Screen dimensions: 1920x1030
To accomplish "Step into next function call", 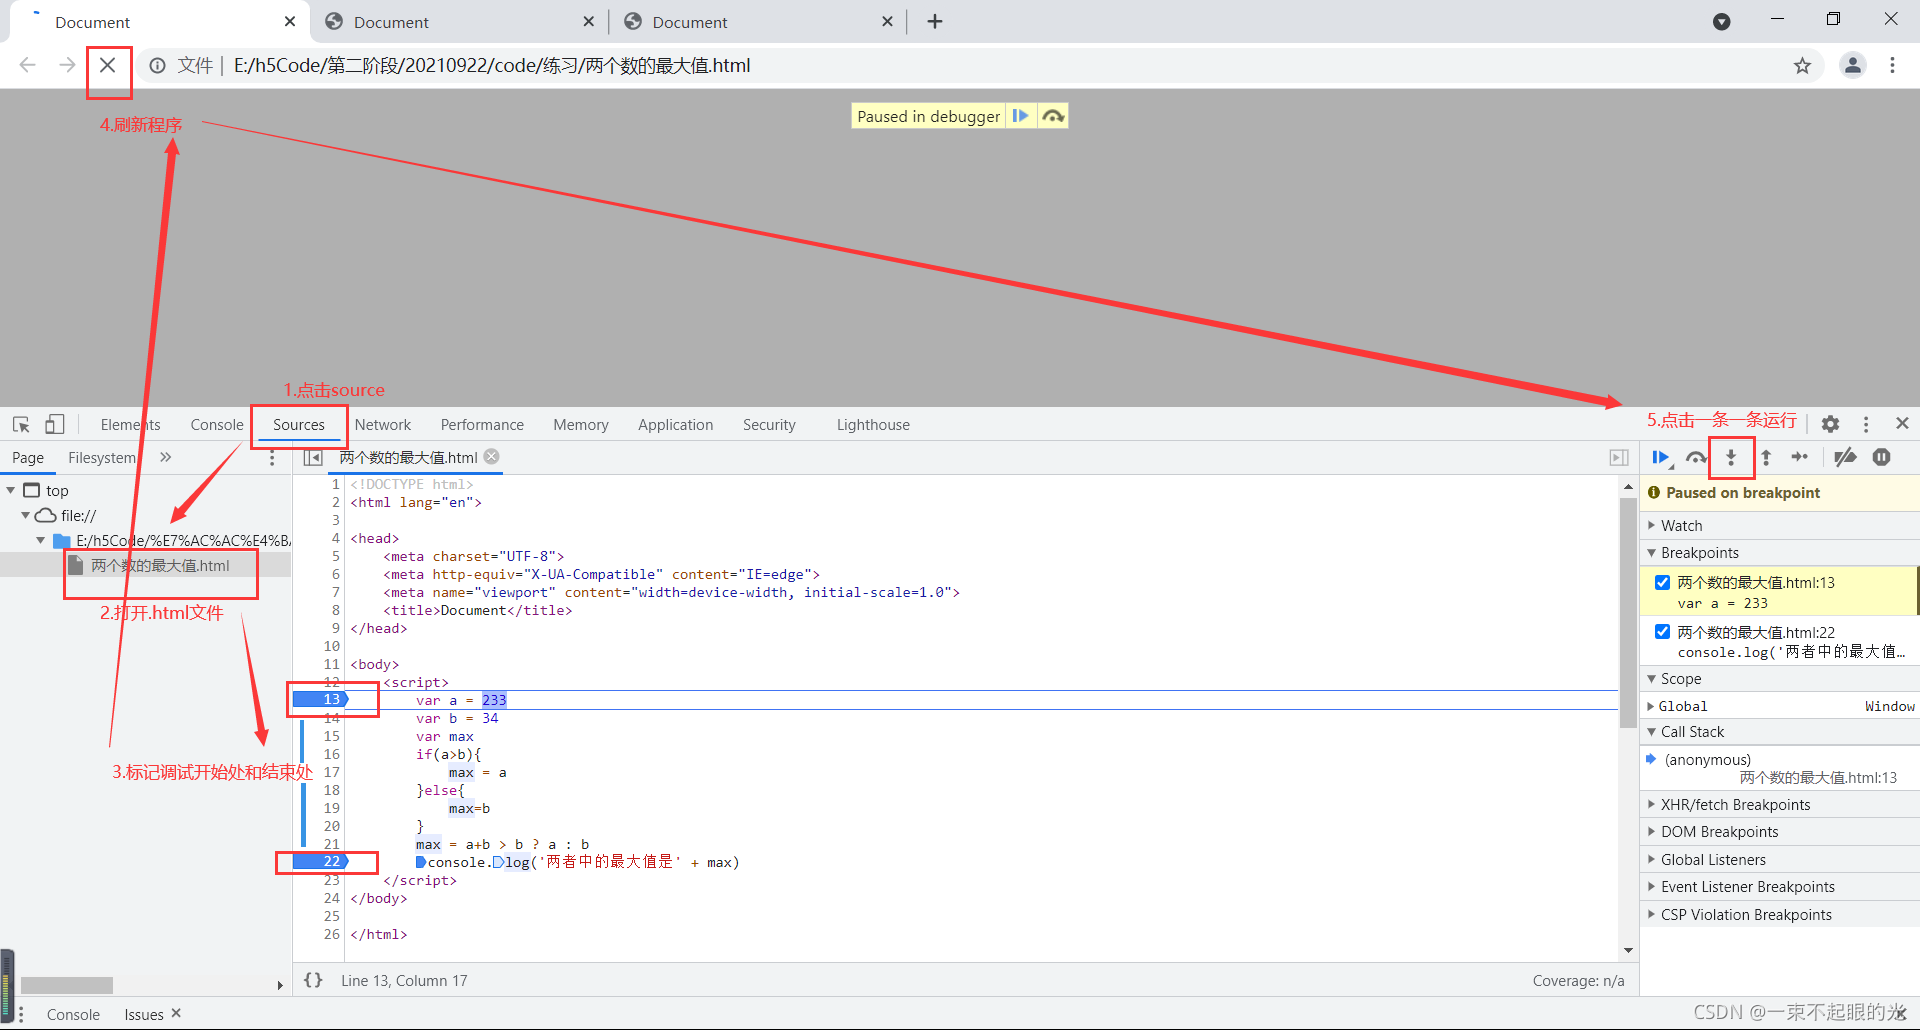I will point(1731,458).
